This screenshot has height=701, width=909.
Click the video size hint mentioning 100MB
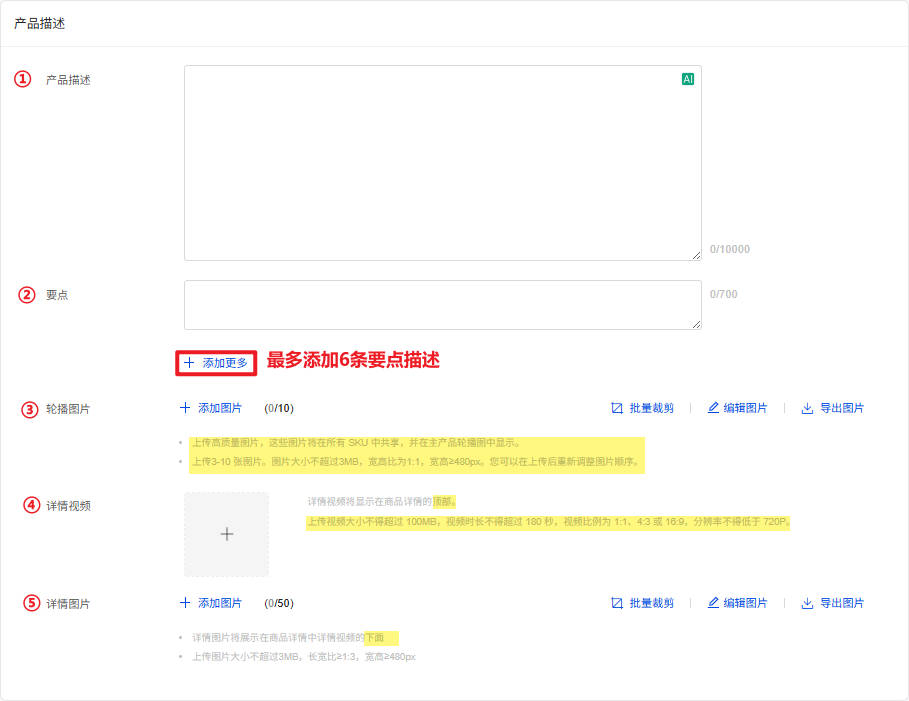pos(549,522)
